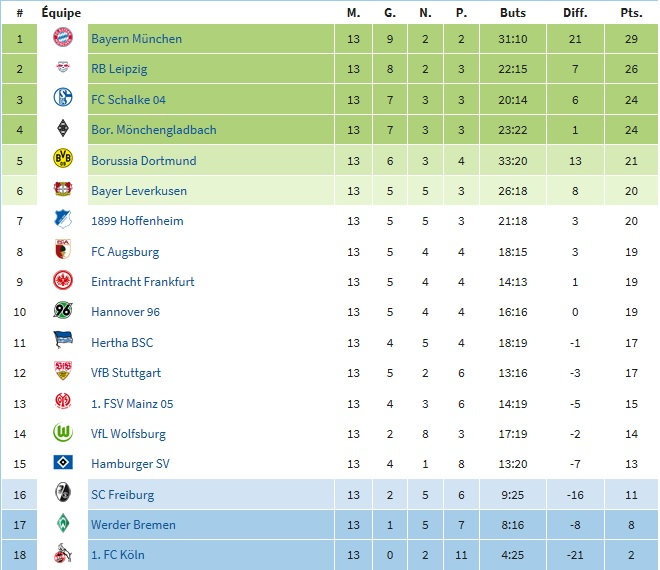660x570 pixels.
Task: Click the RB Leipzig club crest
Action: click(63, 69)
